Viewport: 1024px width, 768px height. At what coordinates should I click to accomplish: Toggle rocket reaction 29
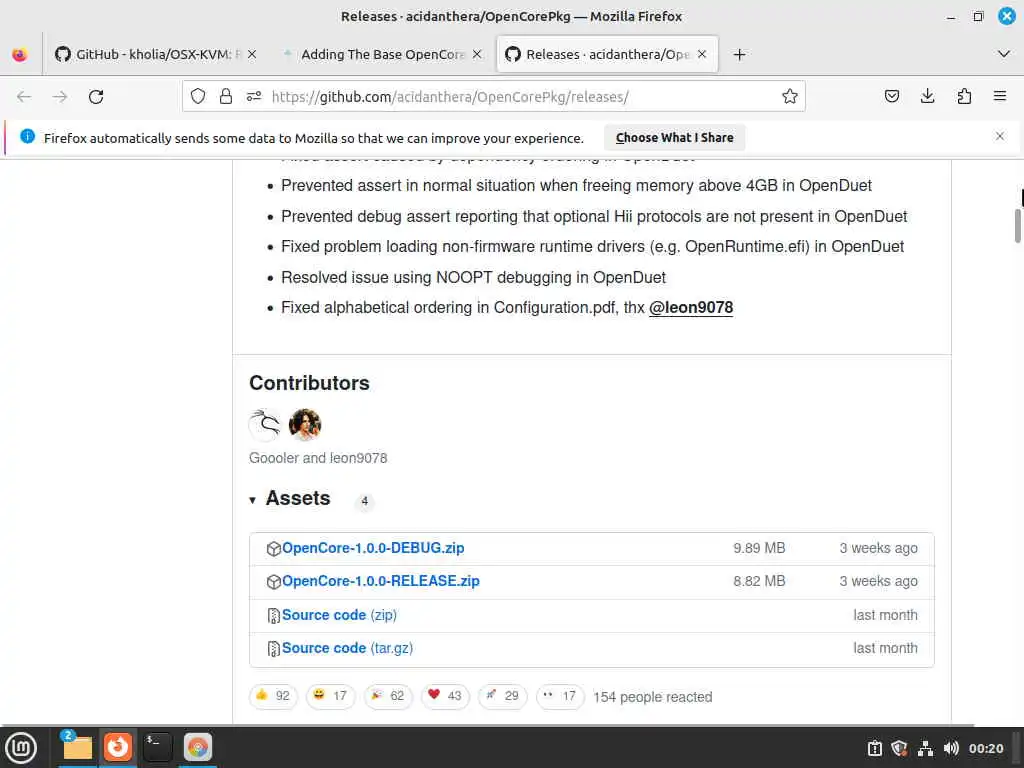pos(502,696)
